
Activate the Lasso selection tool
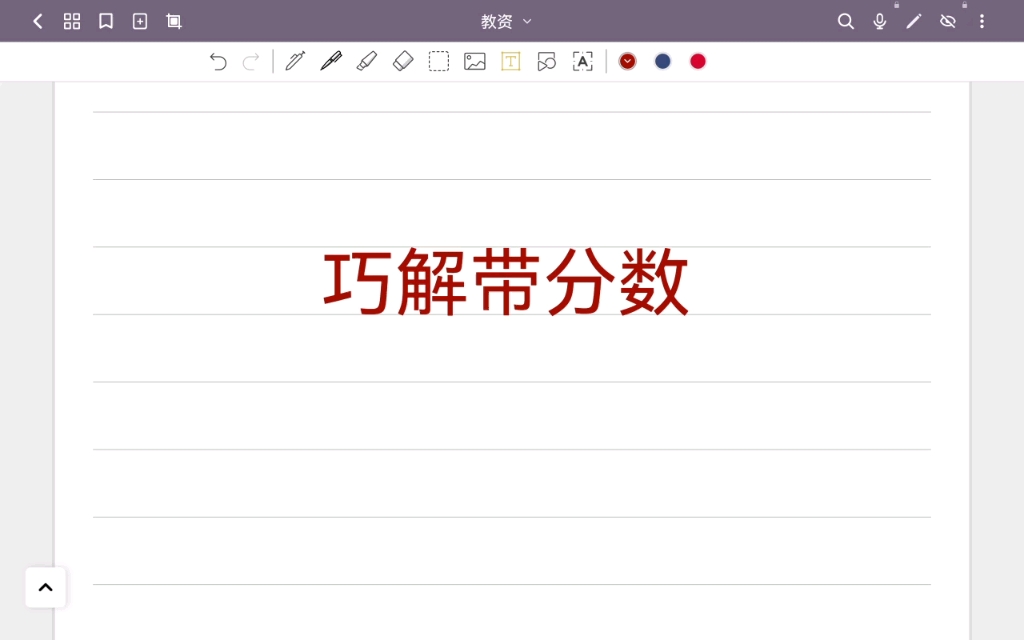439,61
